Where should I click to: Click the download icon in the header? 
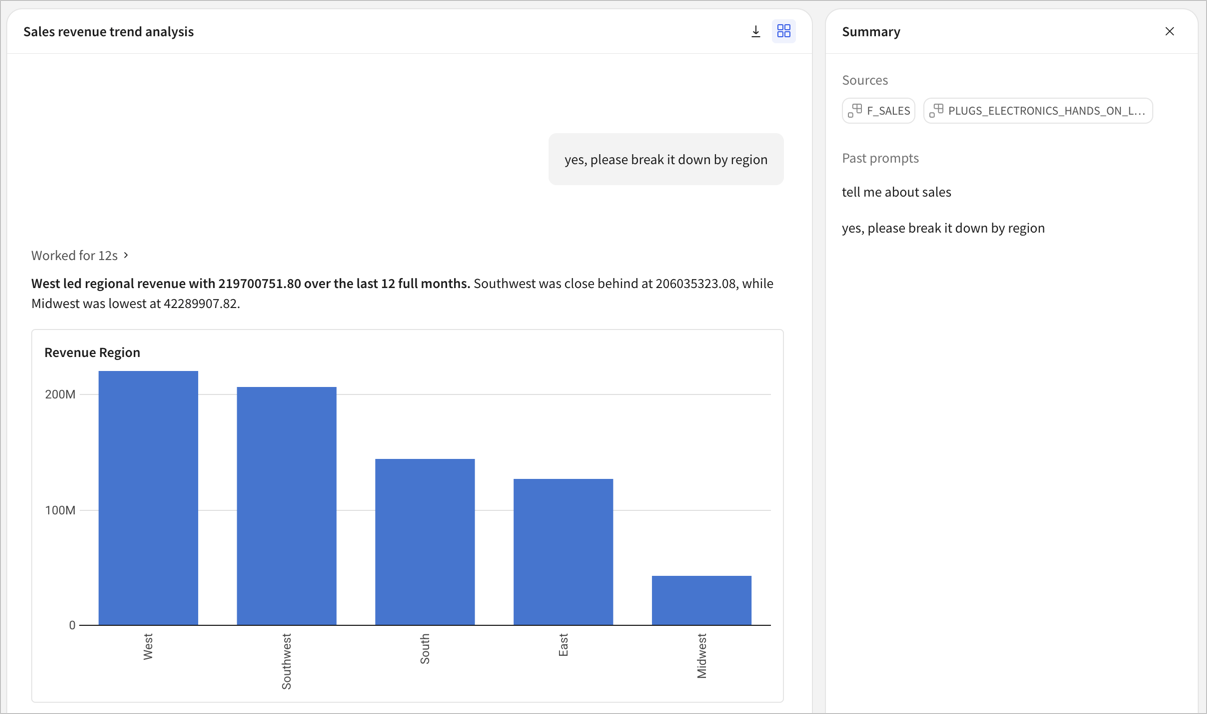pos(756,32)
